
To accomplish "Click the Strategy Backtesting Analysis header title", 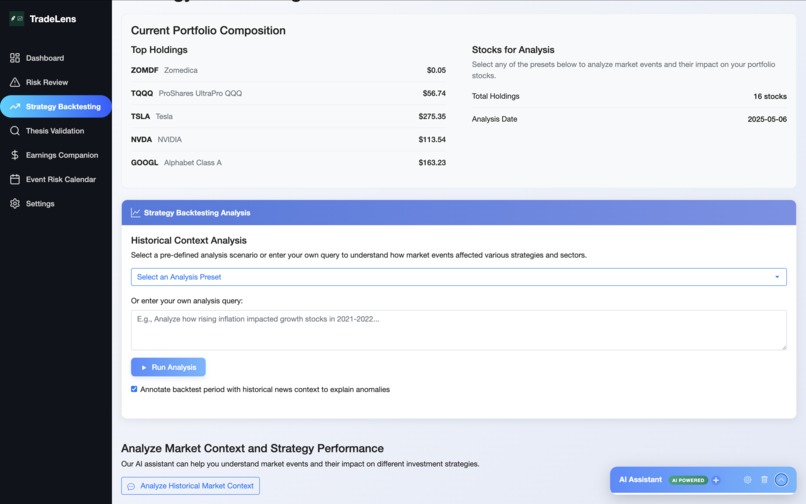I will pos(197,212).
